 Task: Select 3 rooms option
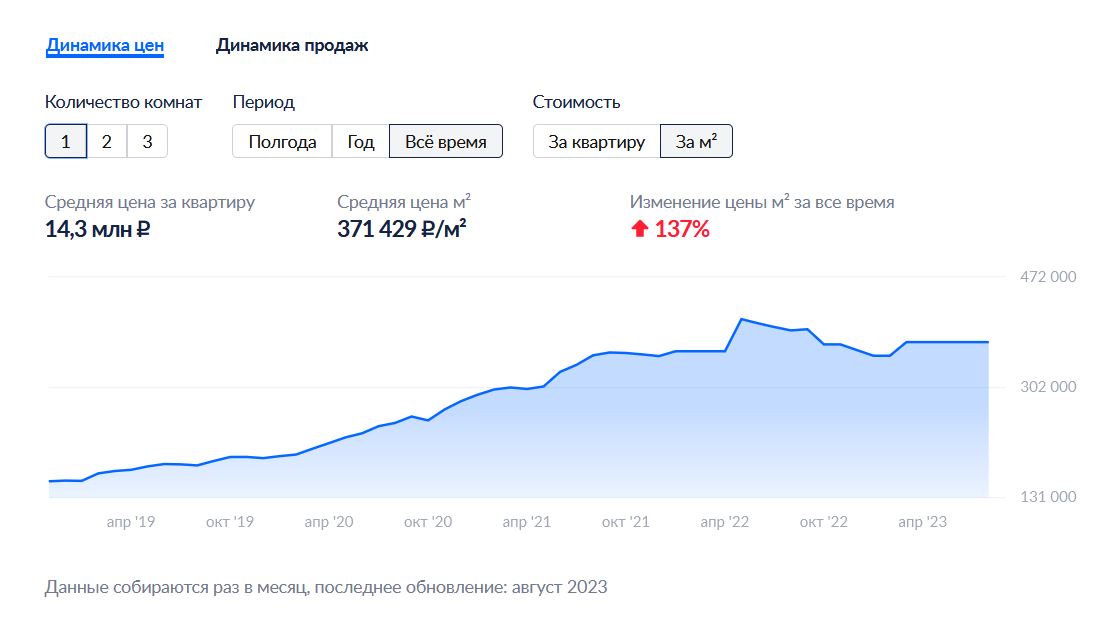tap(147, 141)
